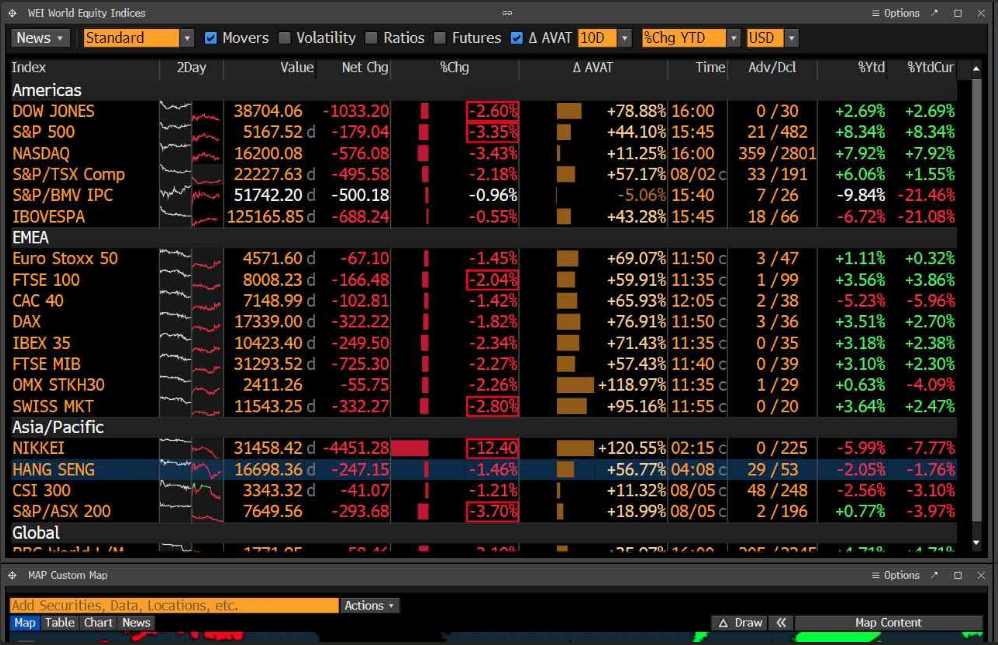This screenshot has width=998, height=645.
Task: Open the NASDAQ index
Action: point(41,153)
